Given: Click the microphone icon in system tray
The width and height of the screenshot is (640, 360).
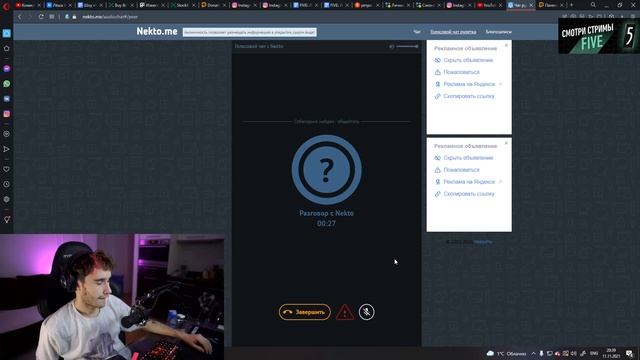Looking at the screenshot, I should 541,353.
